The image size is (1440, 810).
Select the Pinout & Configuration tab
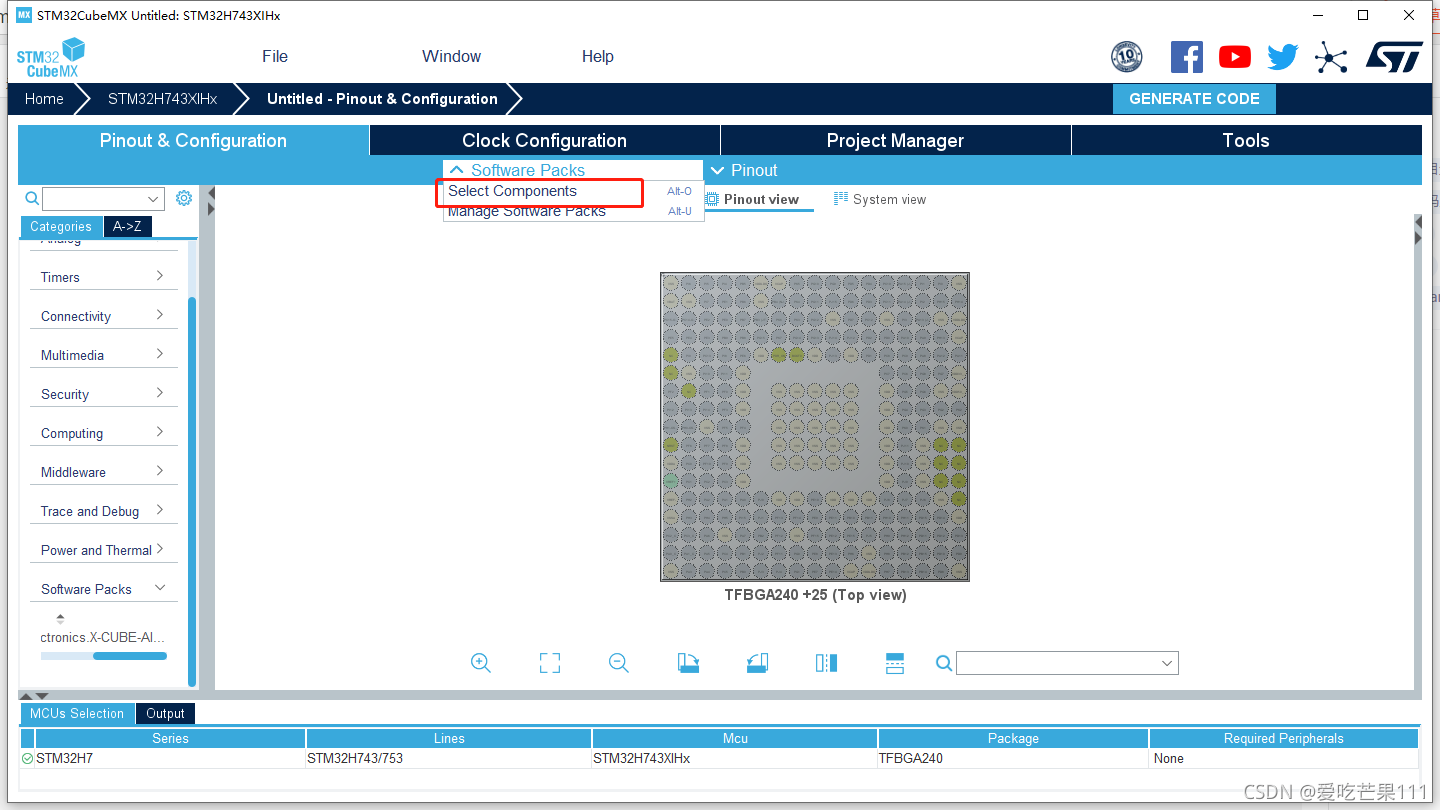[x=193, y=140]
